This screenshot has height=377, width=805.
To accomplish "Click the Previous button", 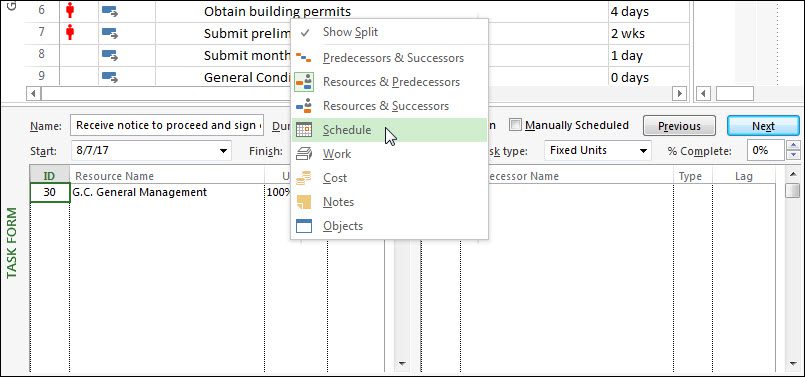I will pyautogui.click(x=679, y=126).
